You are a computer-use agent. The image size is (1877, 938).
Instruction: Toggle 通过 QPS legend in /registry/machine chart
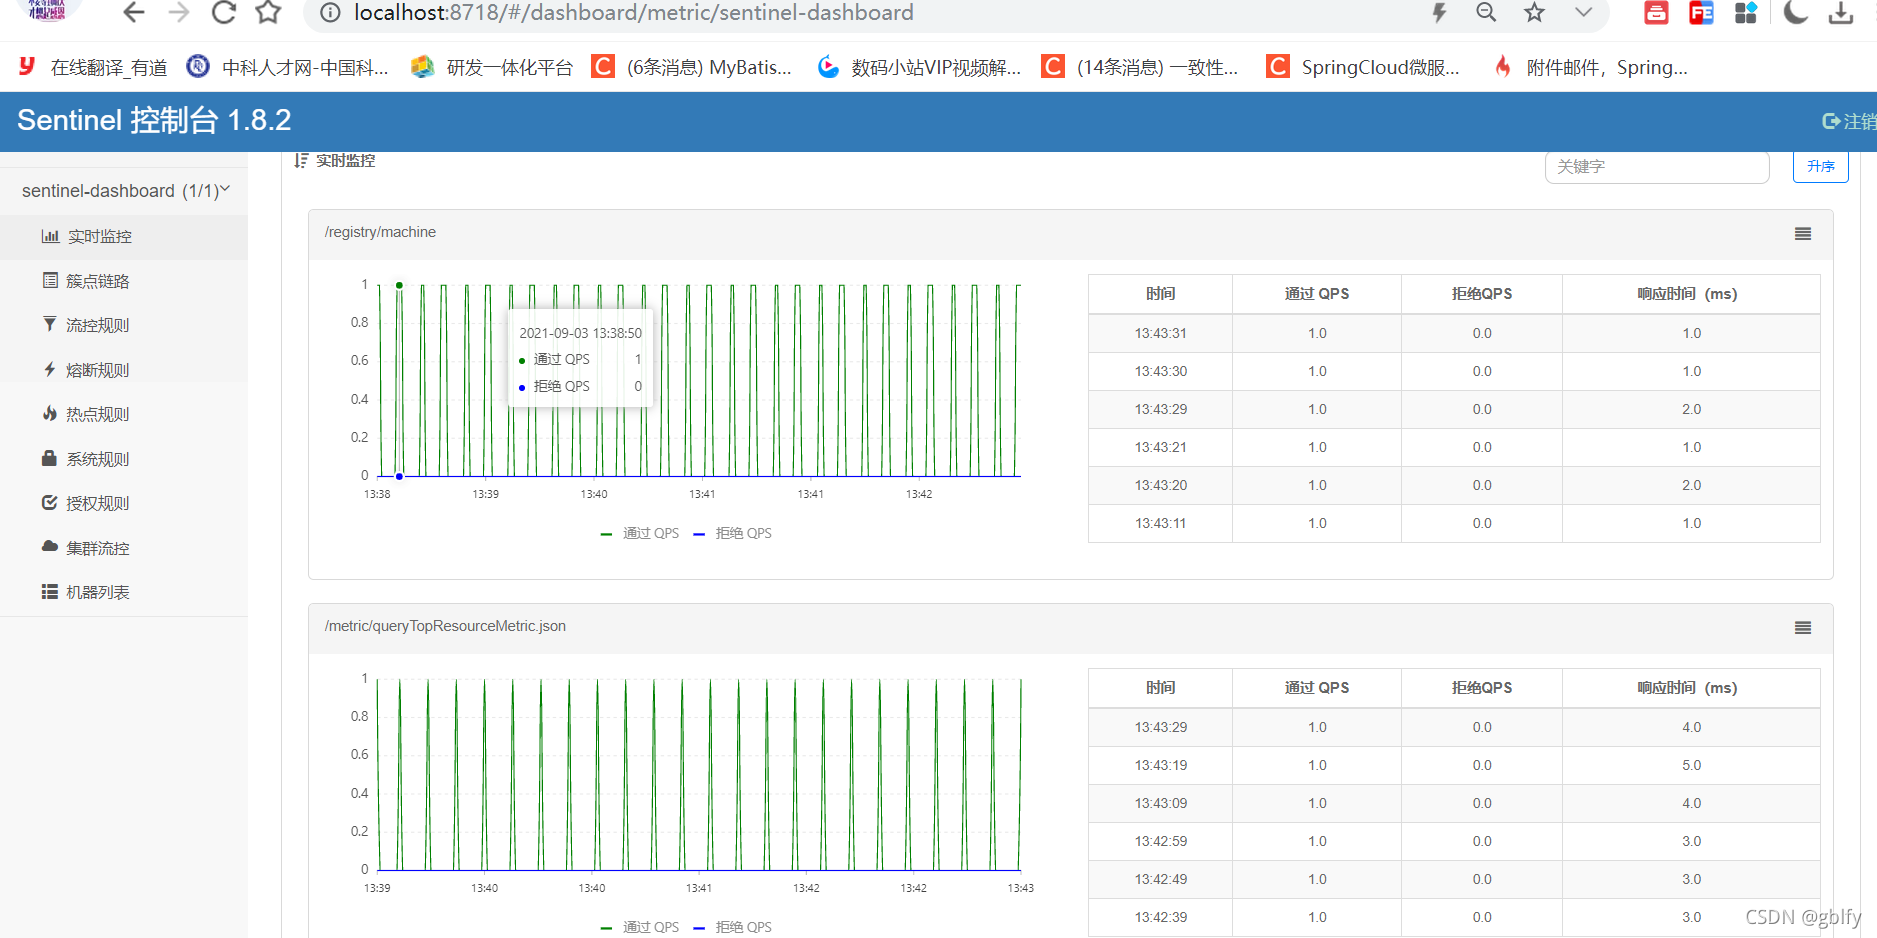coord(640,533)
